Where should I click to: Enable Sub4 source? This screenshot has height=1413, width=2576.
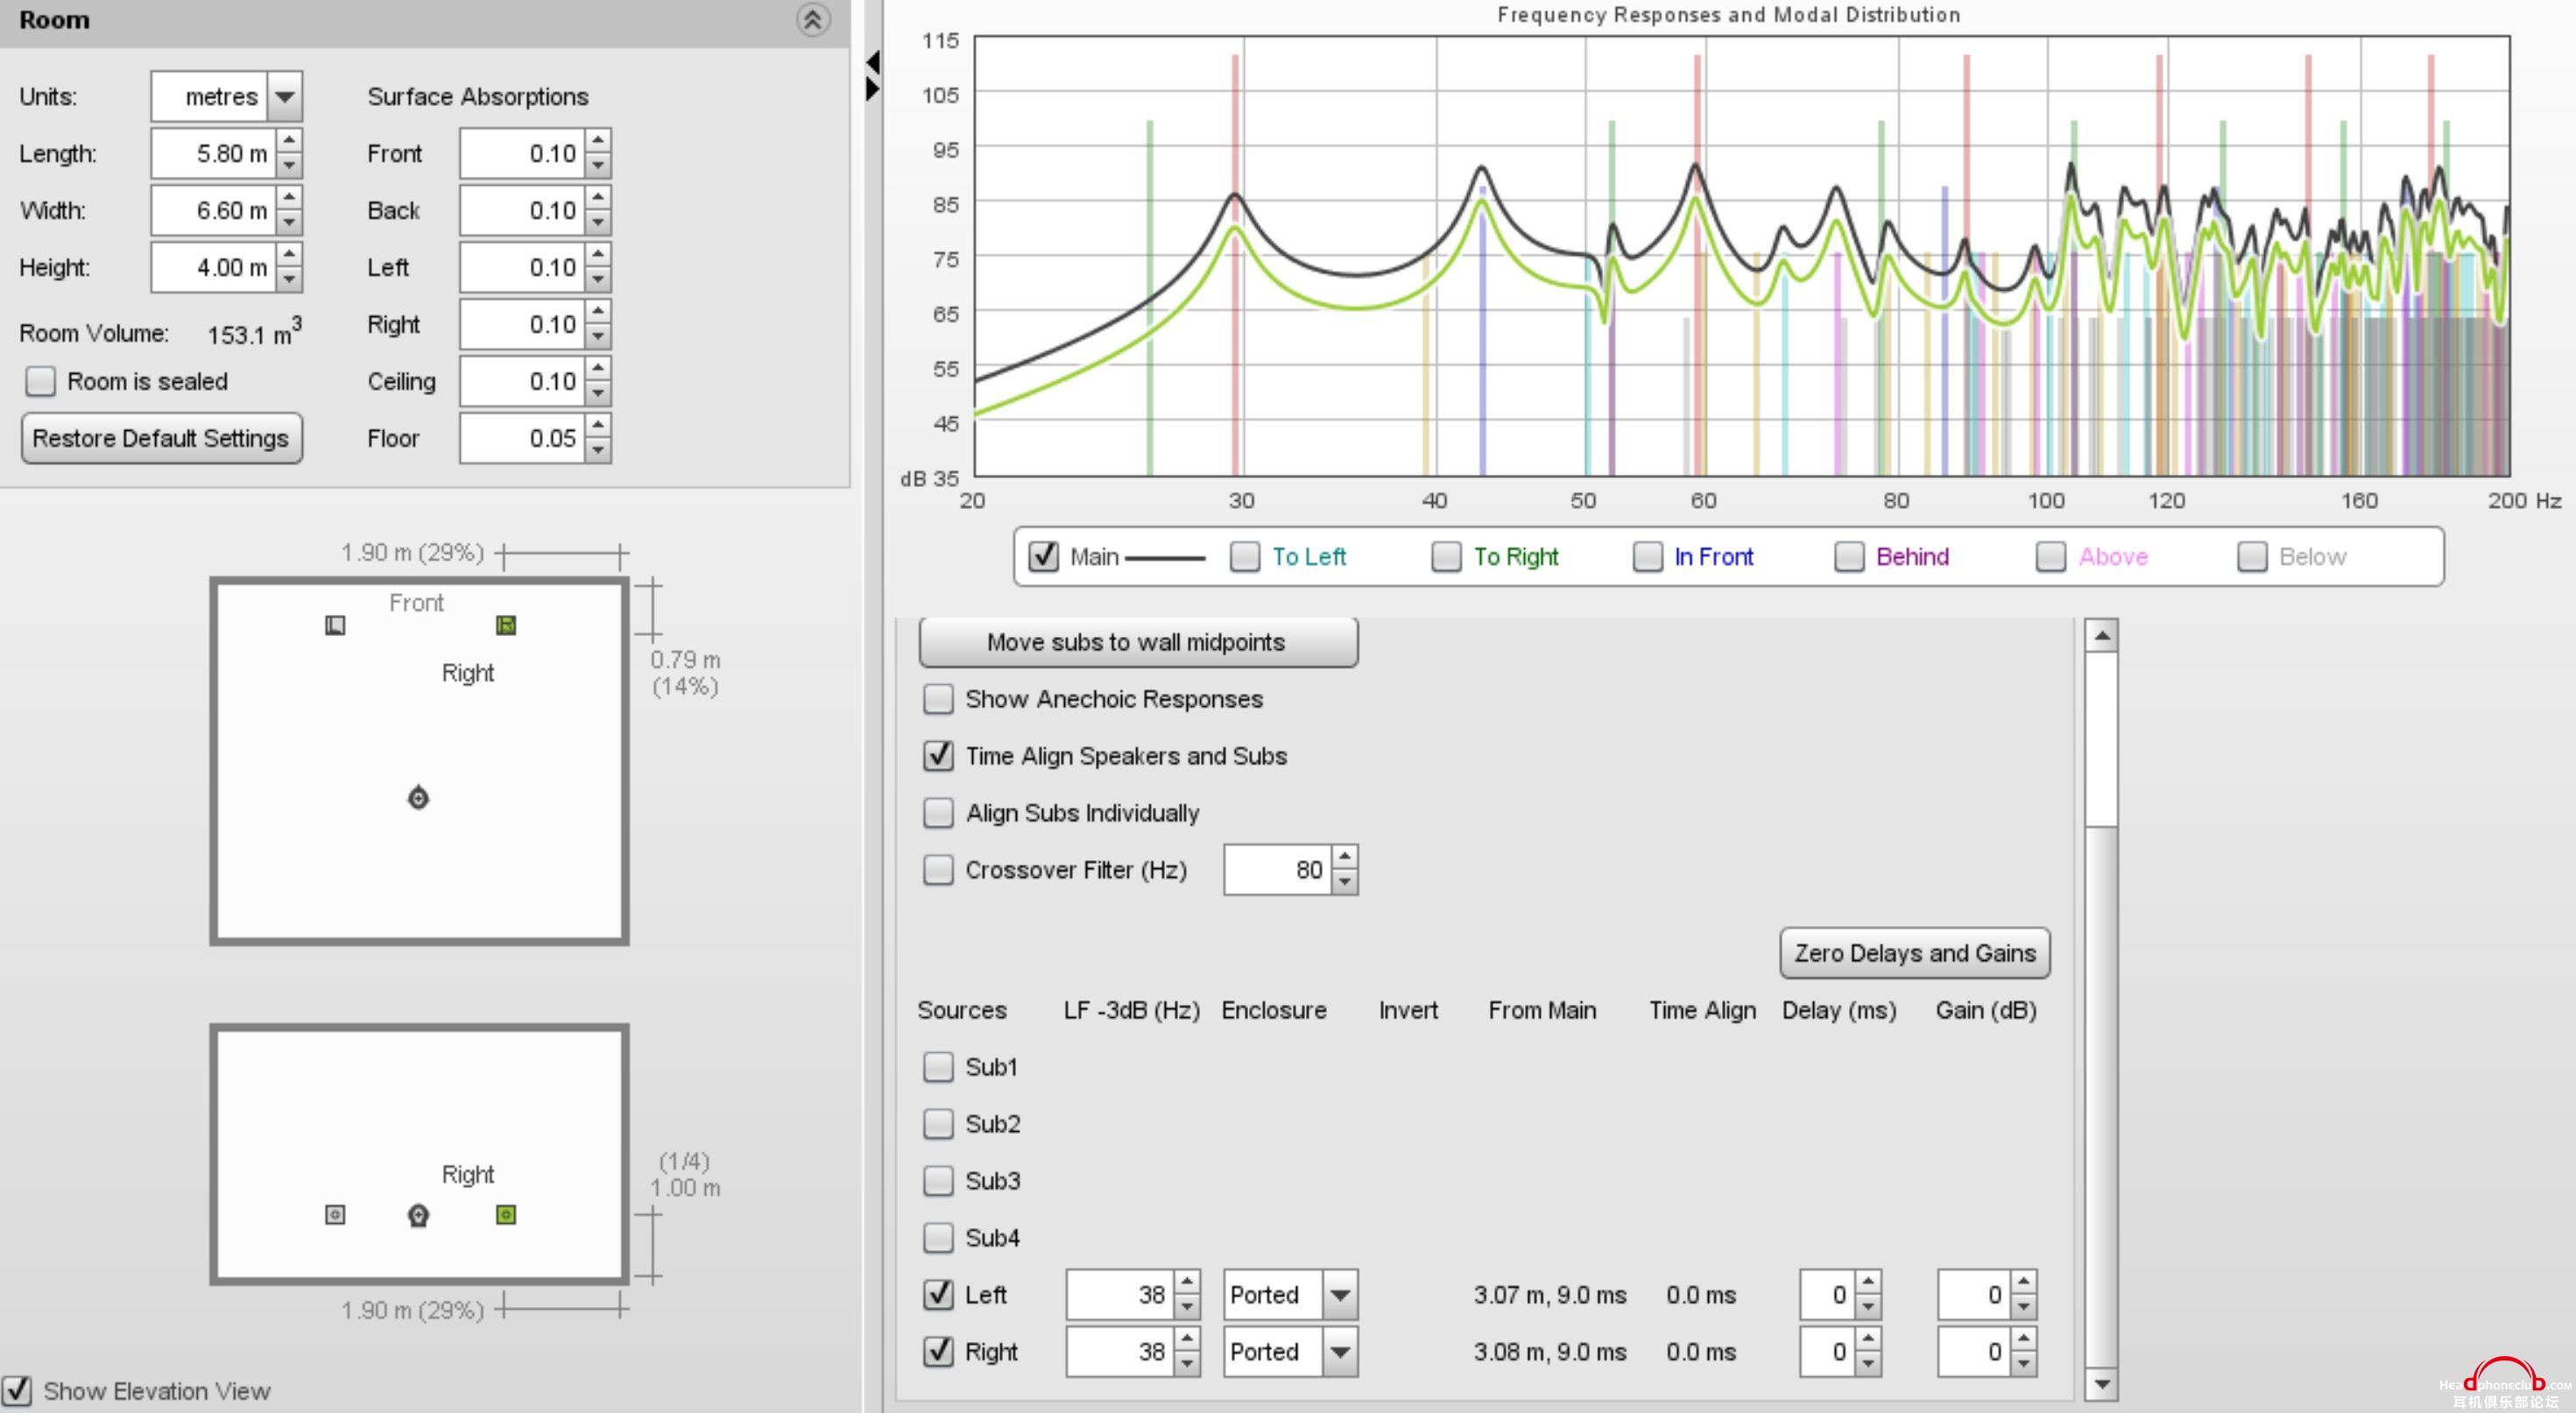click(938, 1238)
